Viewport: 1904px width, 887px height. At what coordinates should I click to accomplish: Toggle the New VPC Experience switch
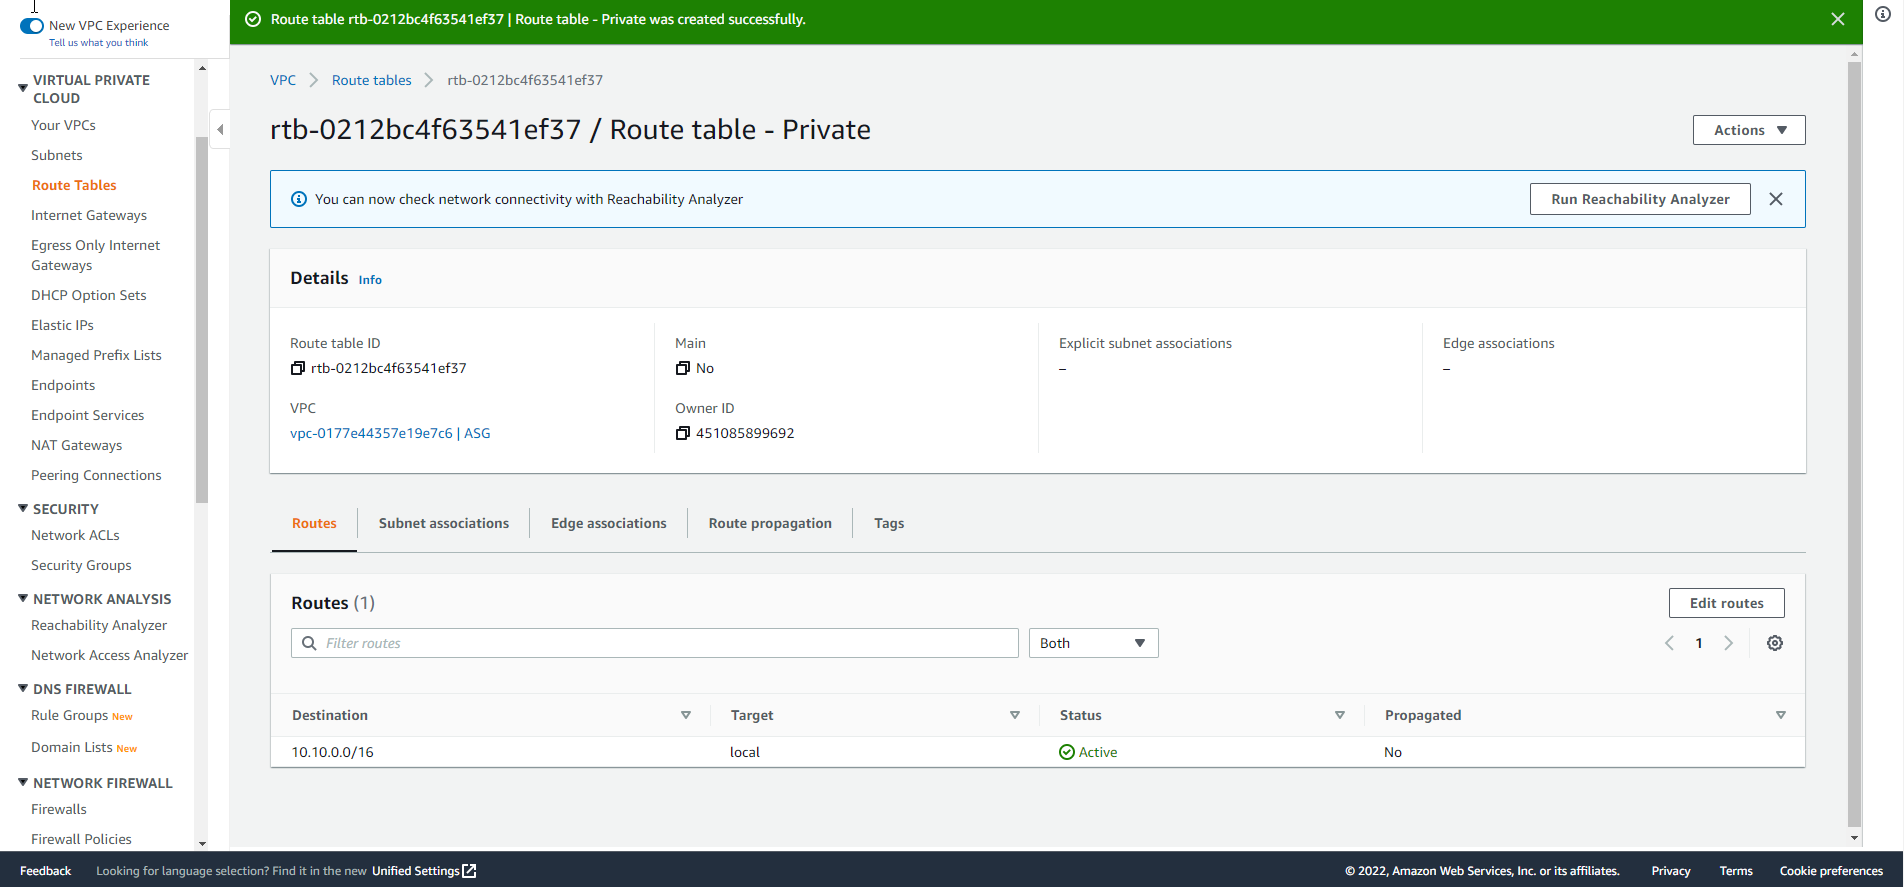coord(32,26)
